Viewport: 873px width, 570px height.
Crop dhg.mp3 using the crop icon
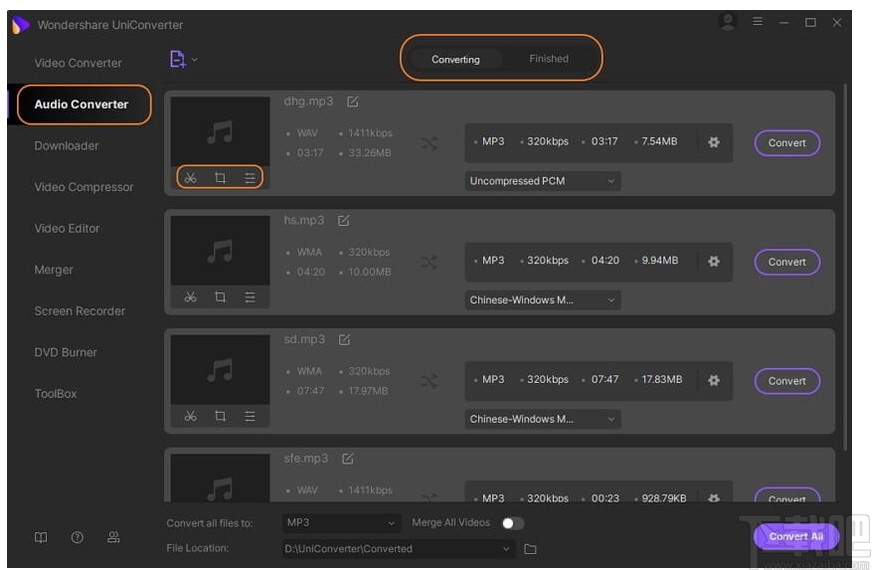click(220, 178)
